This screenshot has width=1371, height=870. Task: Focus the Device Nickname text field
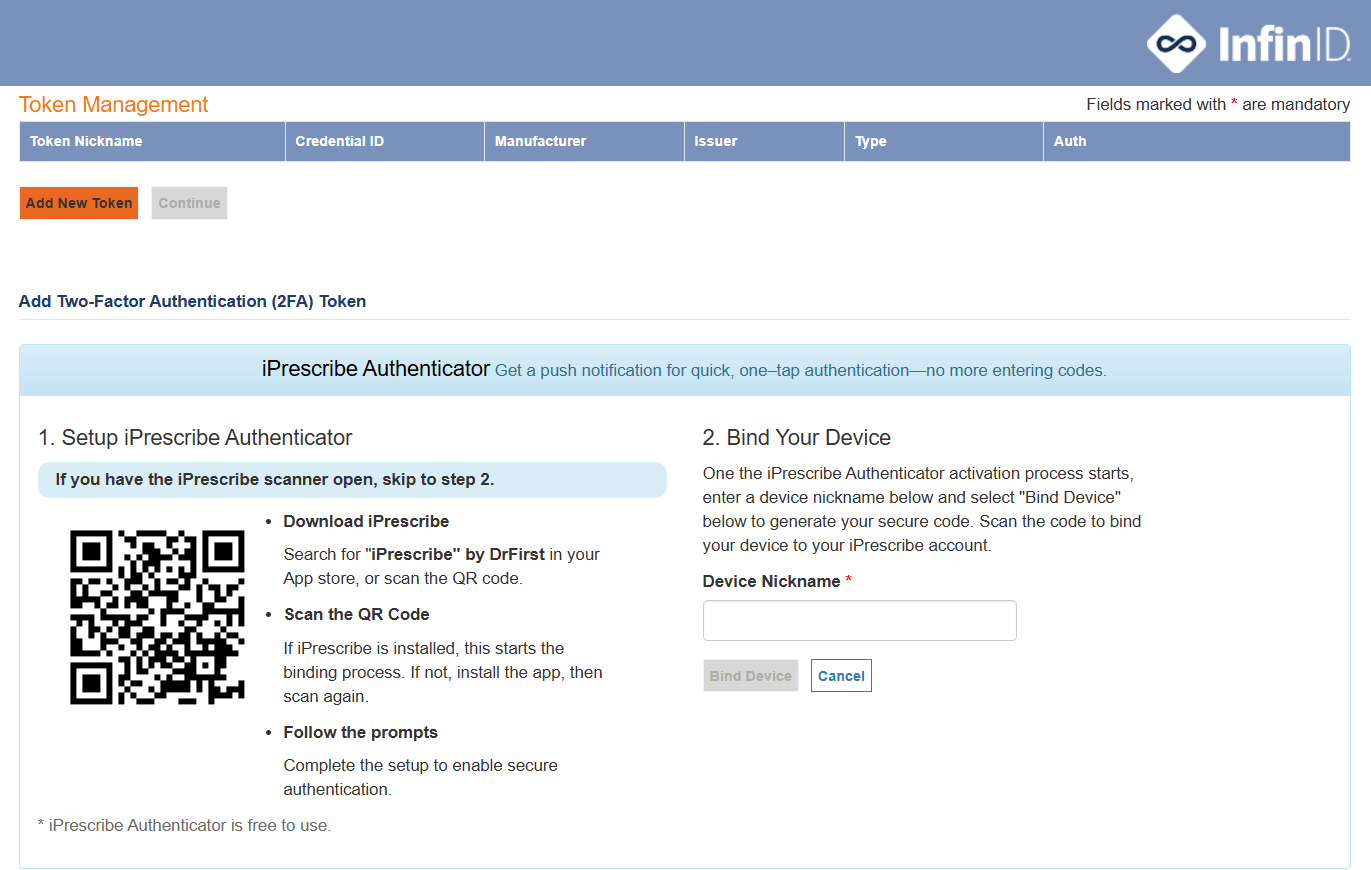coord(859,620)
